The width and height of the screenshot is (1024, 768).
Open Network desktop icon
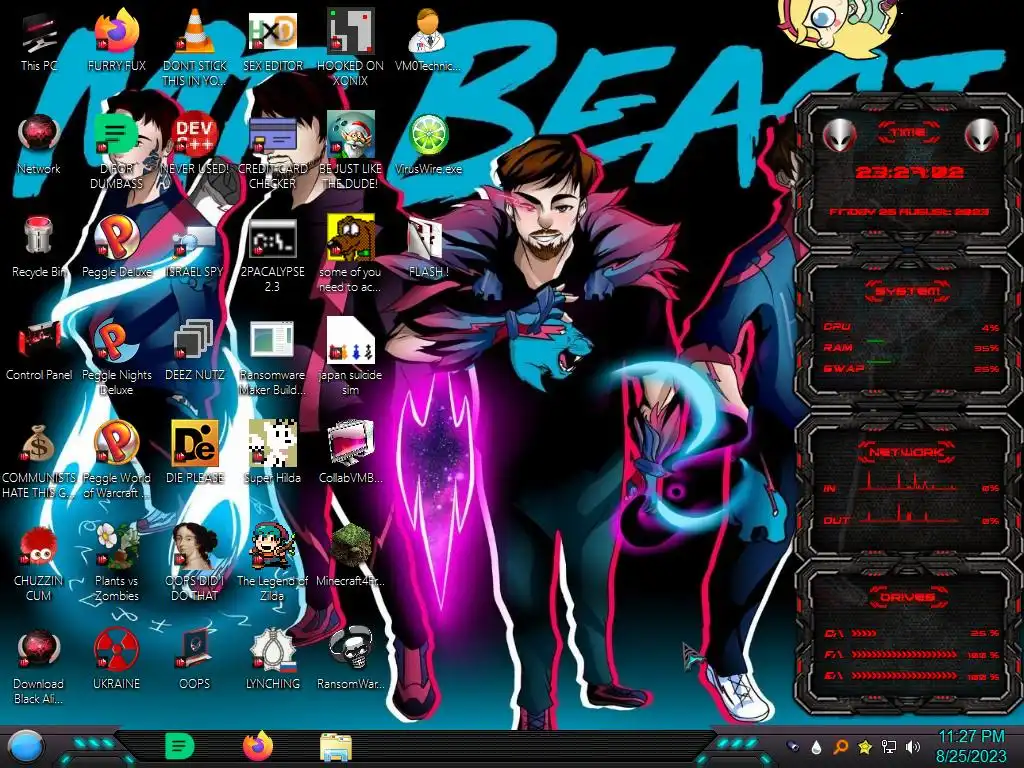[x=39, y=136]
